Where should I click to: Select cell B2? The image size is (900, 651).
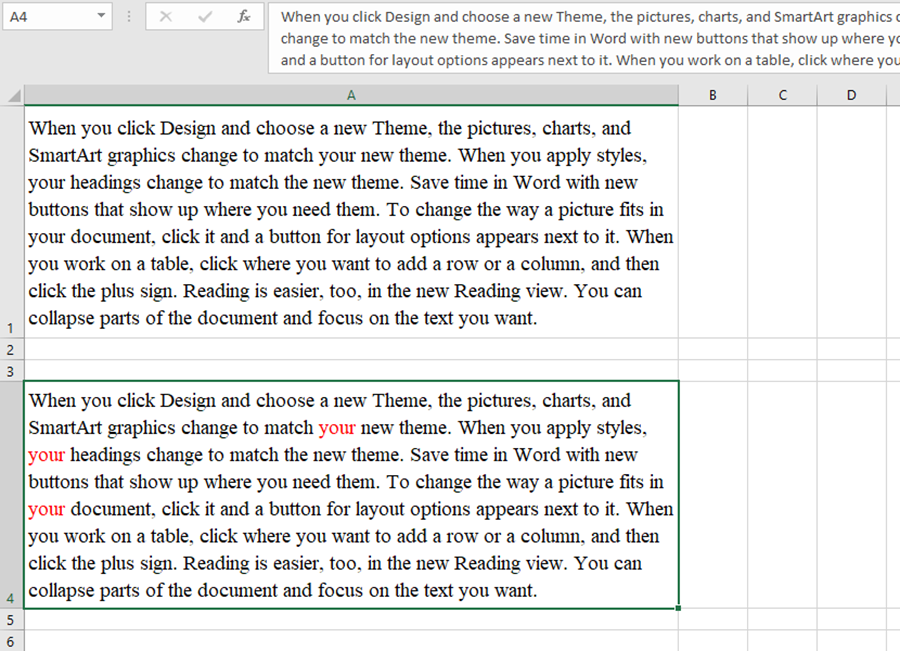(x=713, y=349)
